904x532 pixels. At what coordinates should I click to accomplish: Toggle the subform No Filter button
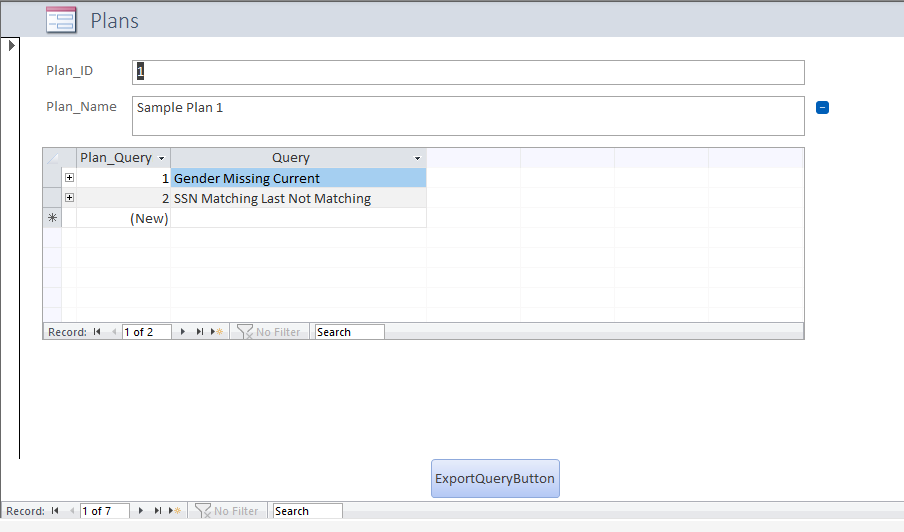(268, 332)
